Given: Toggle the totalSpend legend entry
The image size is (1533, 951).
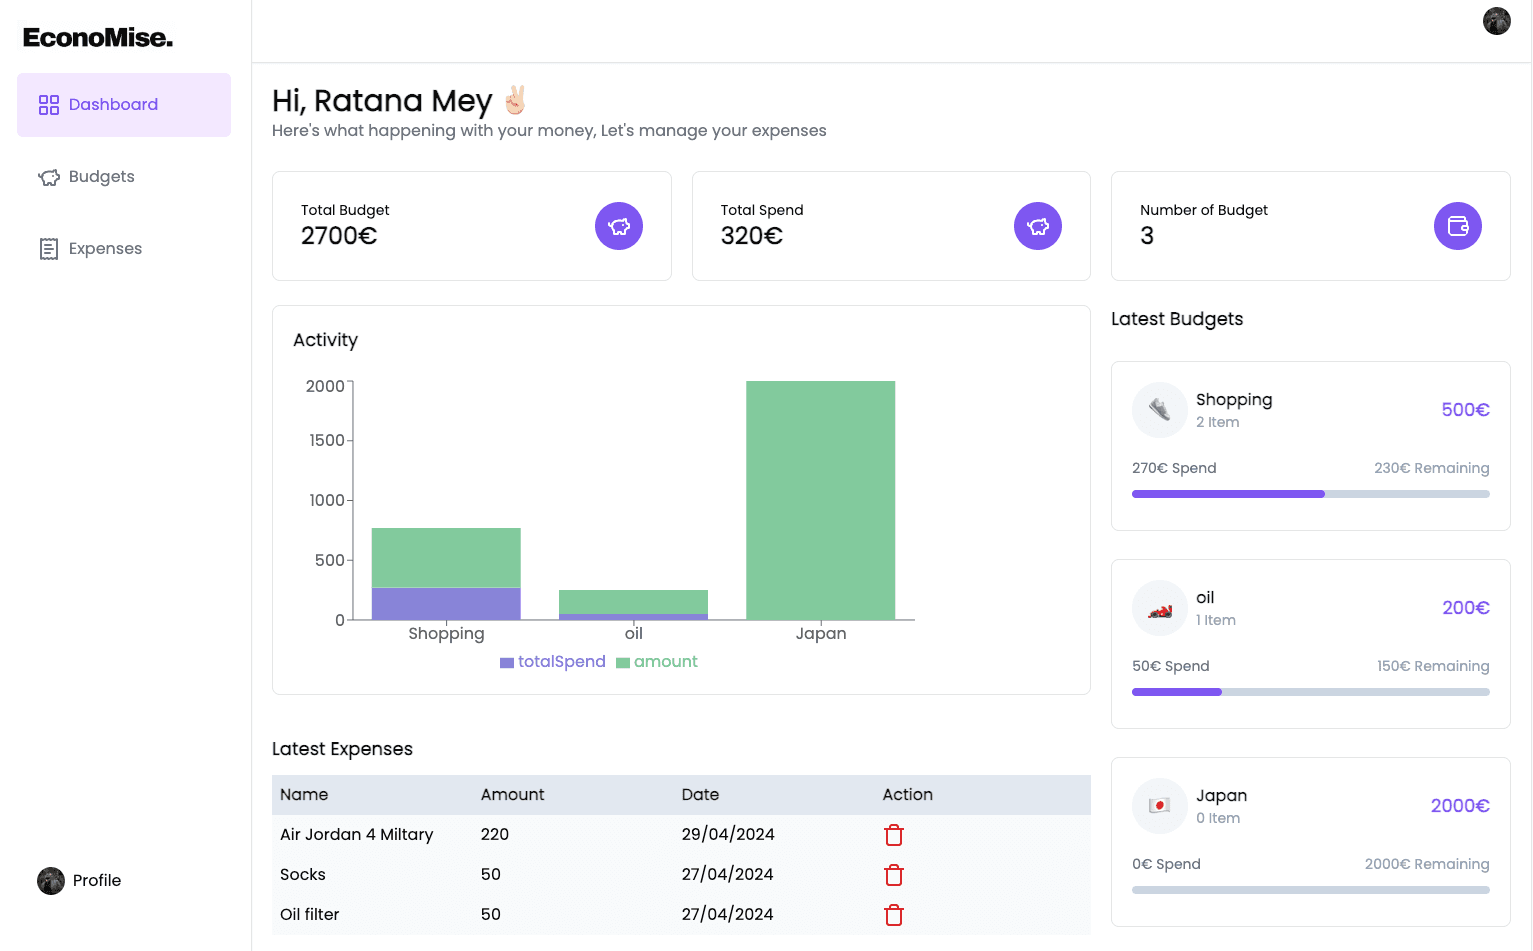Looking at the screenshot, I should [x=553, y=662].
